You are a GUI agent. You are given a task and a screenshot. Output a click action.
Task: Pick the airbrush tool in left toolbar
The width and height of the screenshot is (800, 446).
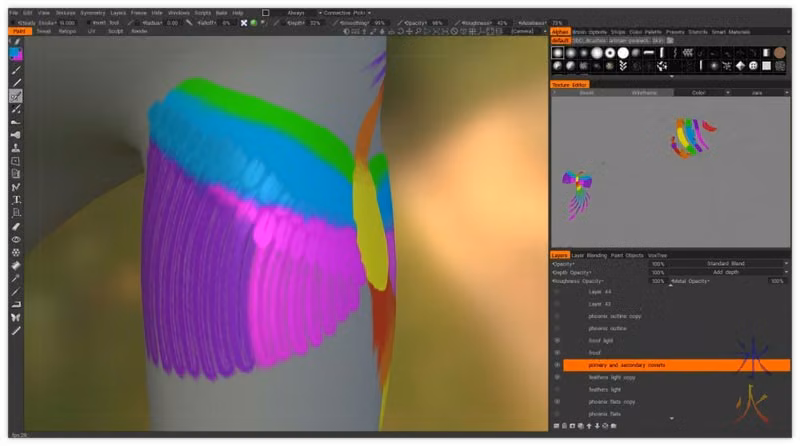click(x=16, y=135)
